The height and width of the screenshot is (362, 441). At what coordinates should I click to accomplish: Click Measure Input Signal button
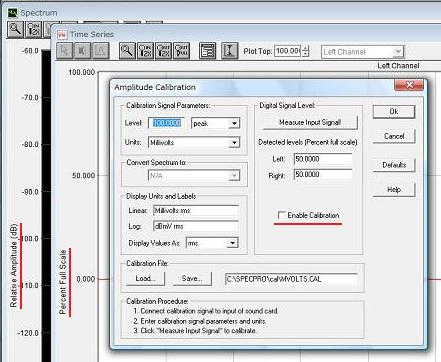310,122
